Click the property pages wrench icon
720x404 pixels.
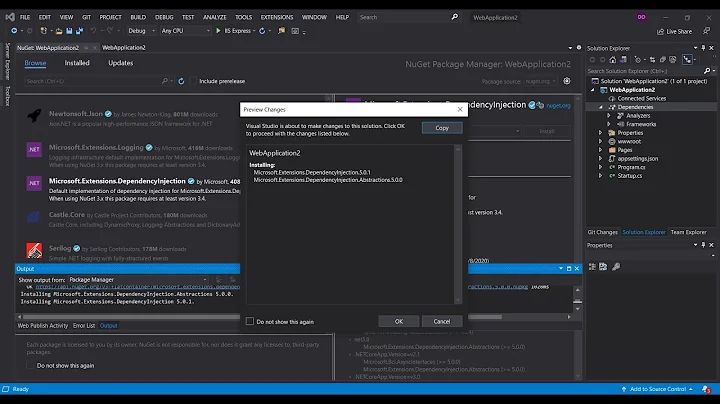616,266
